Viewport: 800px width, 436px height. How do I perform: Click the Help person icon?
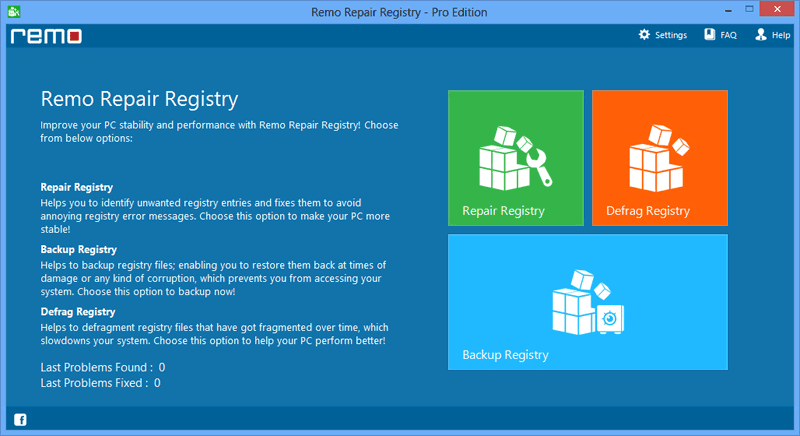click(761, 35)
